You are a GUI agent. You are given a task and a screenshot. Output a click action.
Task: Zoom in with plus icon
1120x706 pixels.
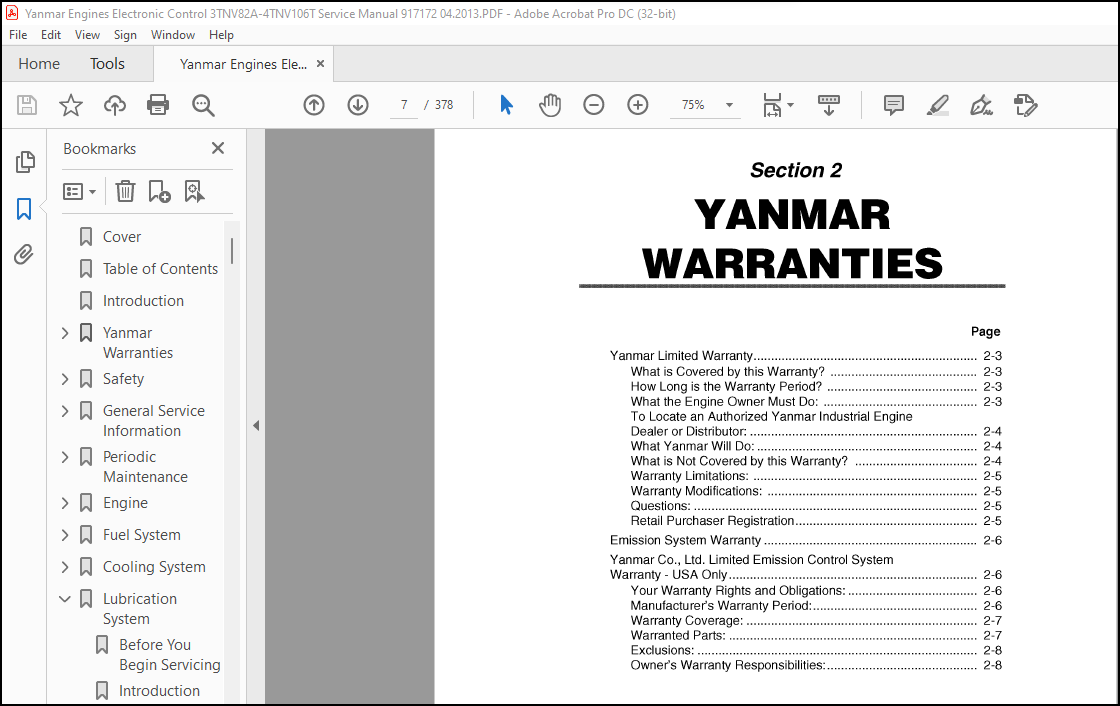click(638, 105)
